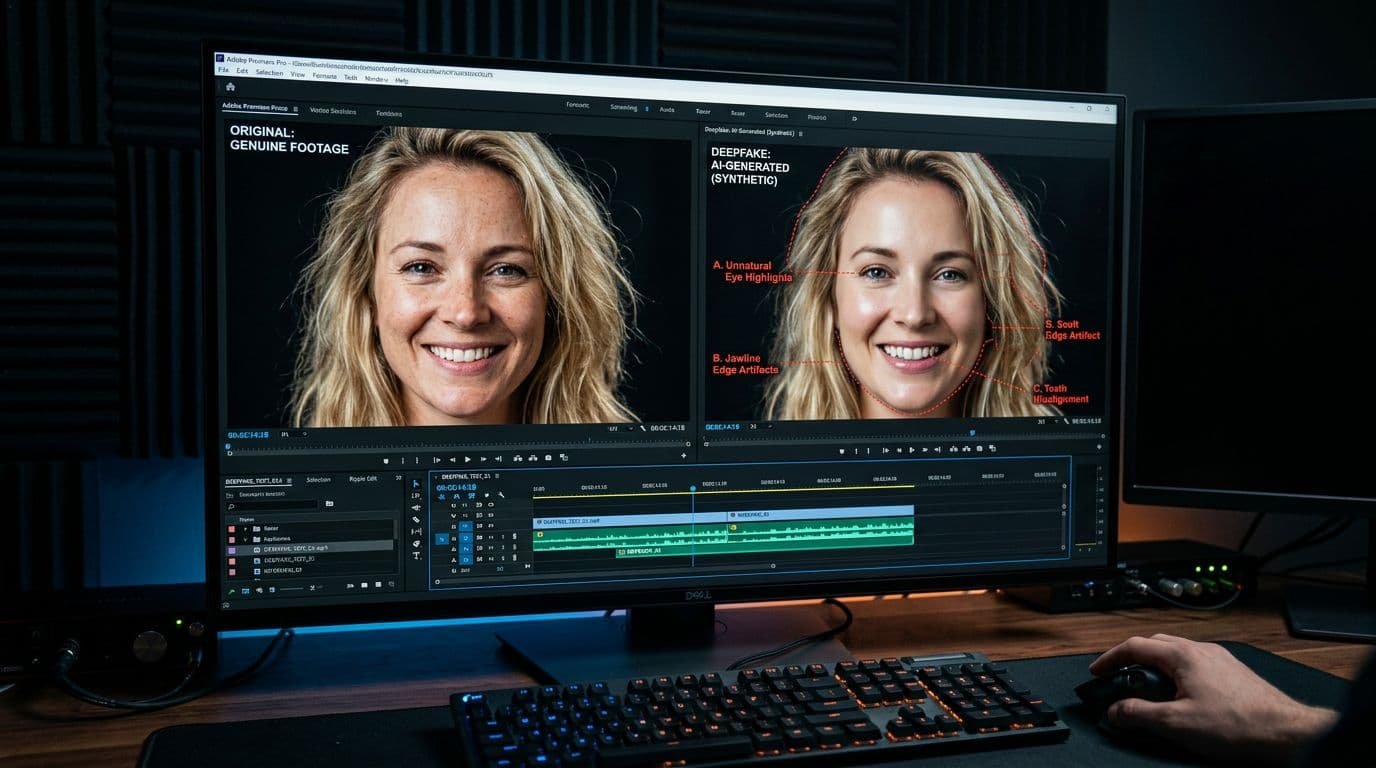Click the Home icon below the menu bar
Screen dimensions: 1376x768
(230, 88)
